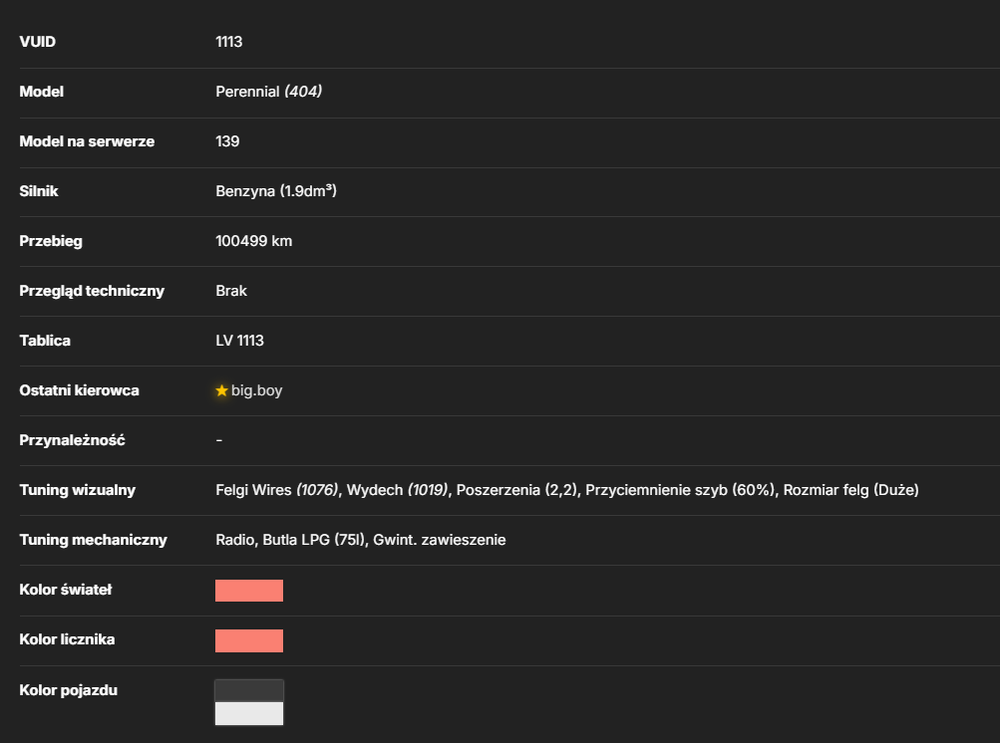Click the Tuning mechaniczny label
1000x743 pixels.
click(93, 540)
